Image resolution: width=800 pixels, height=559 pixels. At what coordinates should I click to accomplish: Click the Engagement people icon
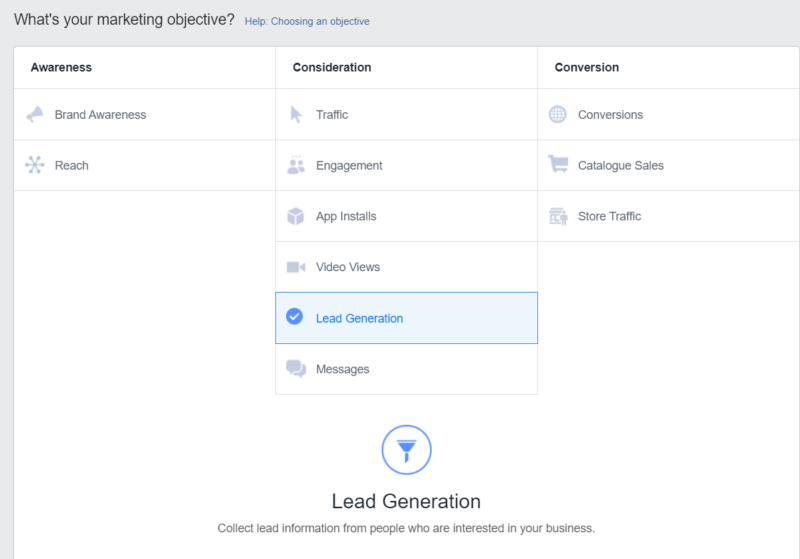pyautogui.click(x=296, y=165)
